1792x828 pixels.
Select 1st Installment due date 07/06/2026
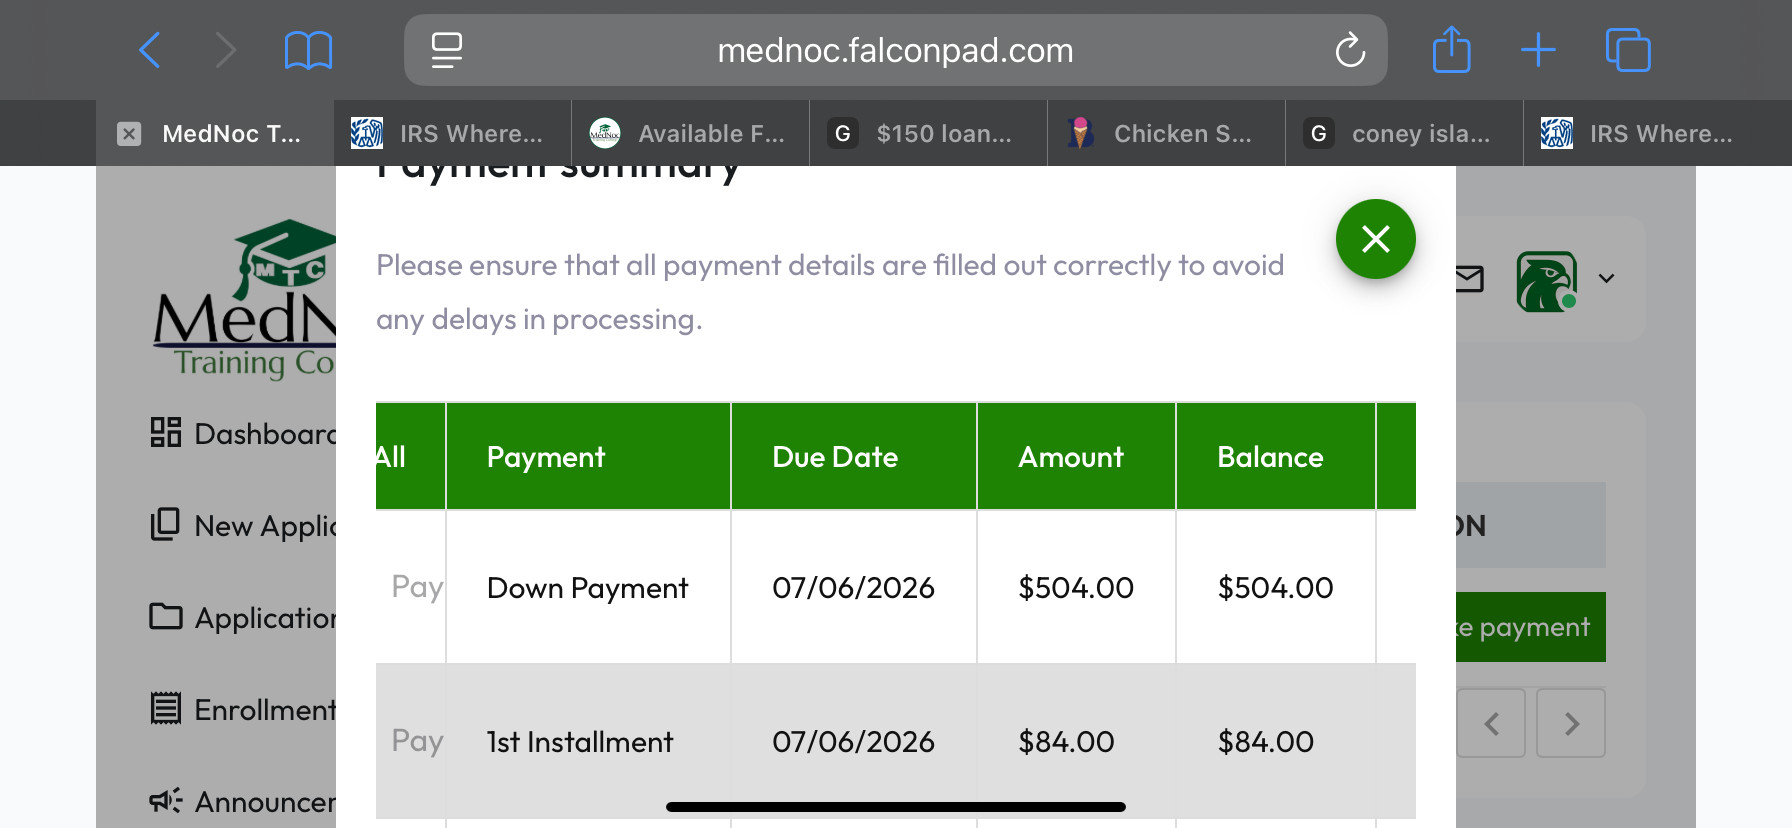(x=854, y=741)
